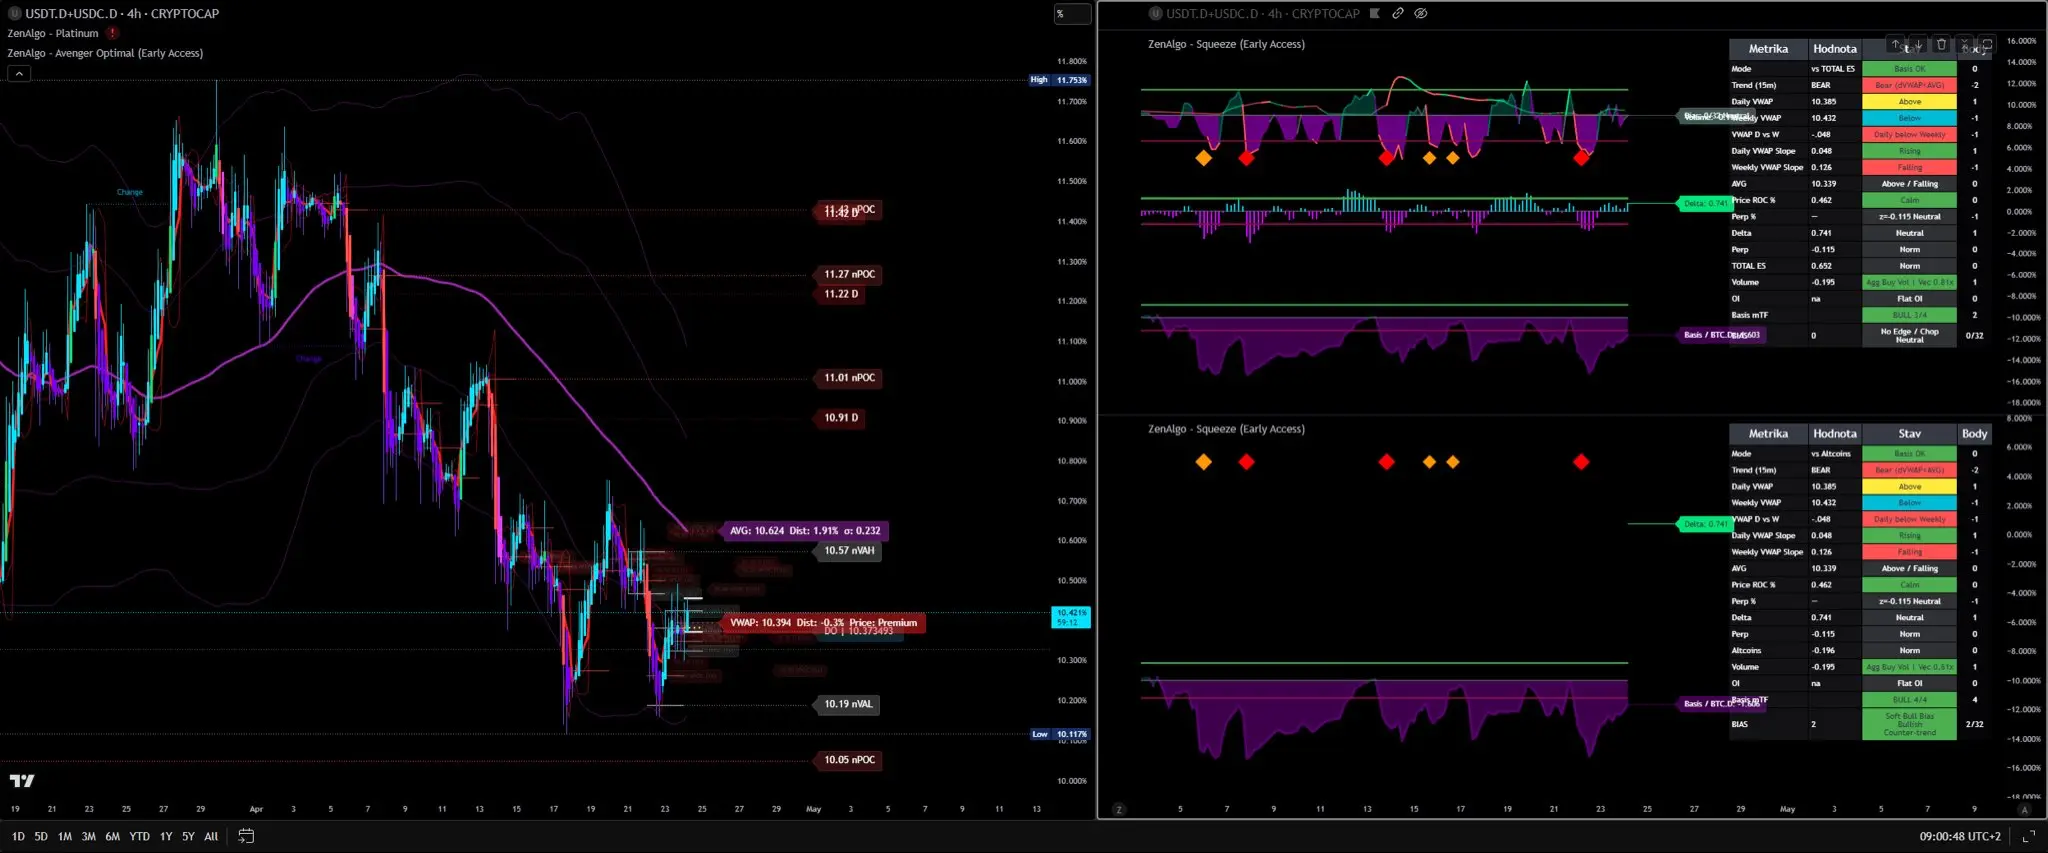The image size is (2048, 853).
Task: Click the last red diamond marker in lower pane
Action: (1581, 462)
